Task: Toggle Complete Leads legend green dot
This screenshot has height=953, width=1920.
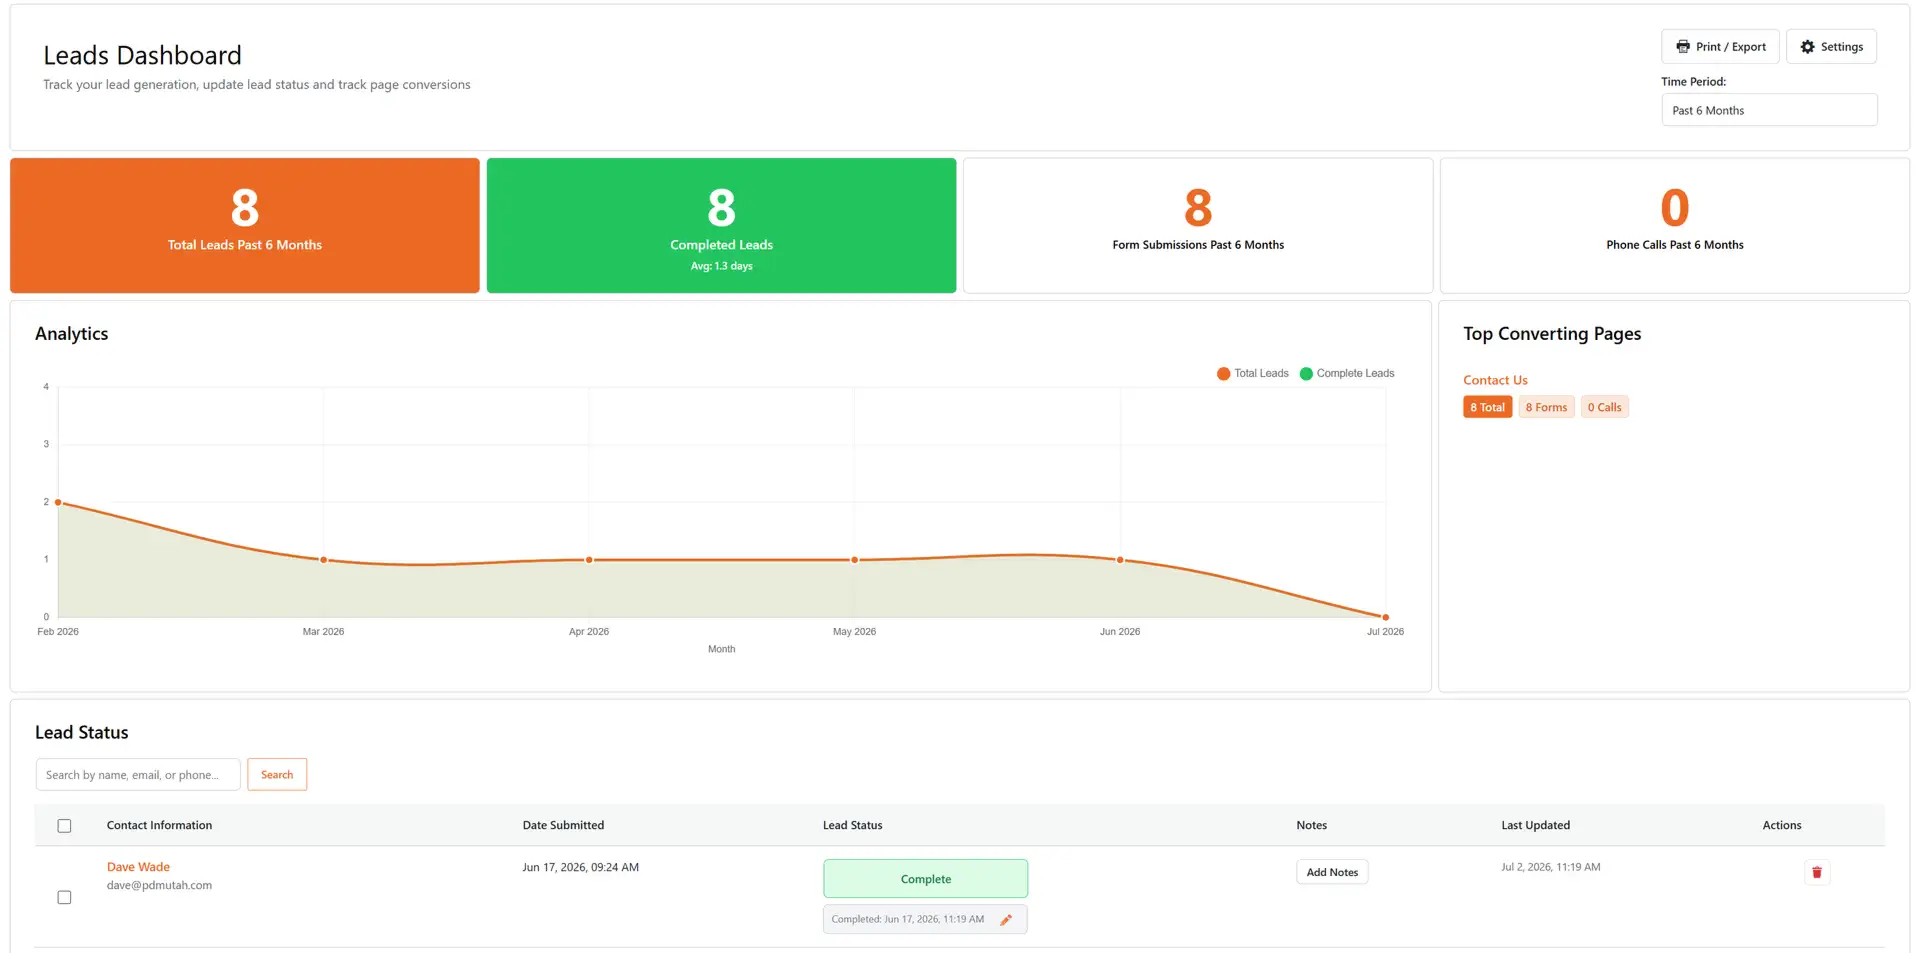Action: point(1306,374)
